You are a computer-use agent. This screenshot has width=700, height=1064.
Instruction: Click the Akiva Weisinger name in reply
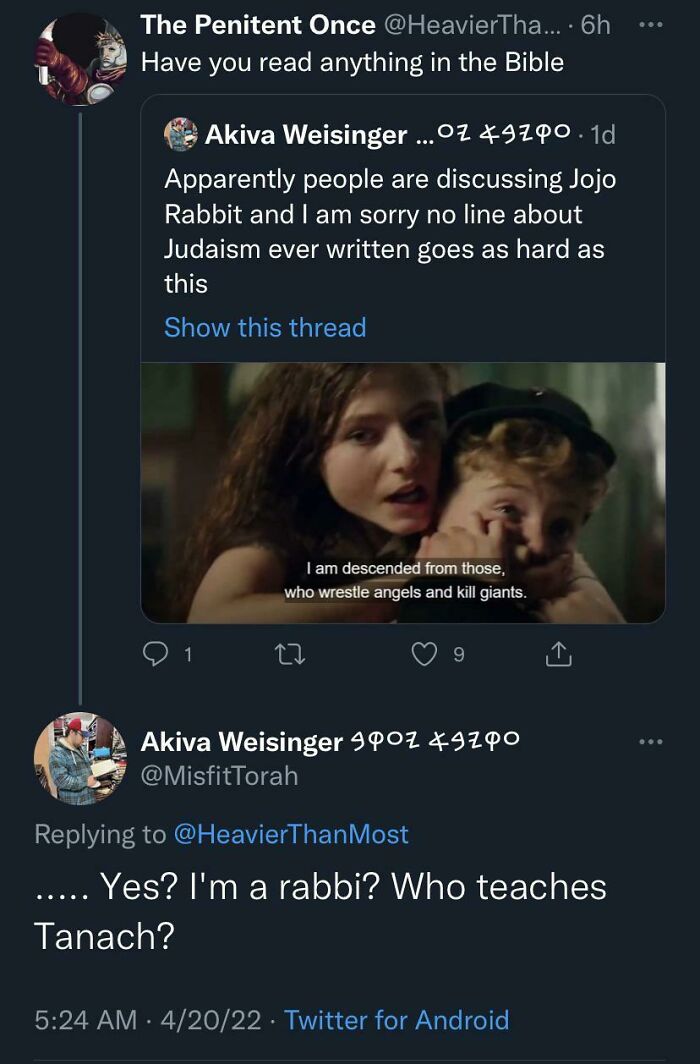tap(241, 741)
